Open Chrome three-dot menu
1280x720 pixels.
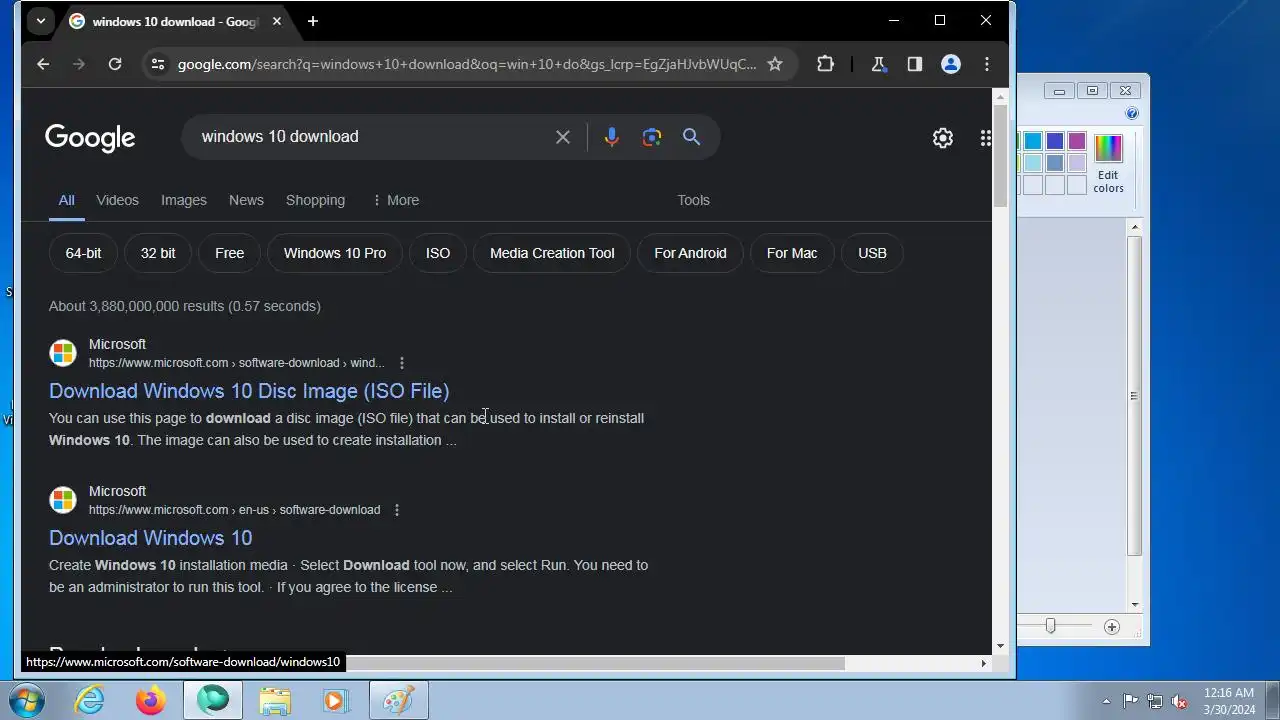[x=987, y=64]
